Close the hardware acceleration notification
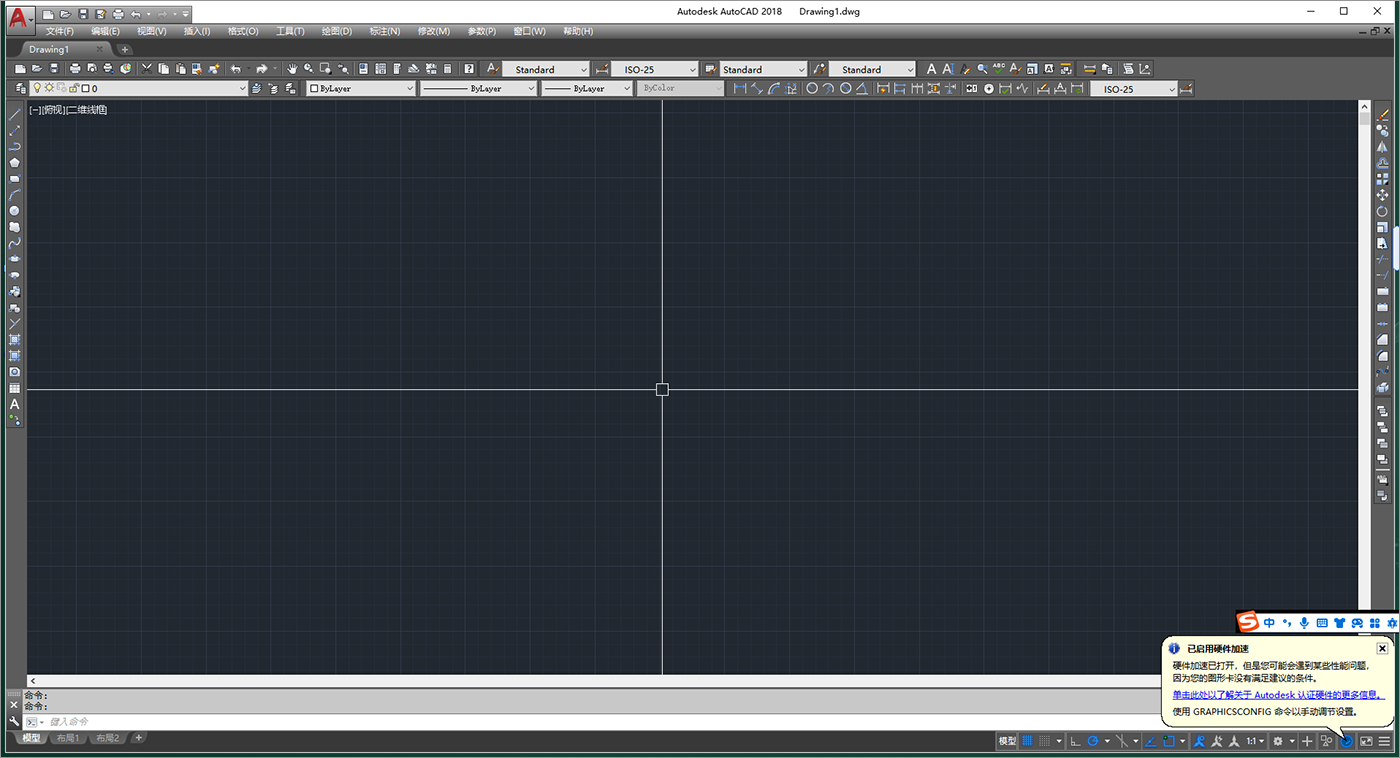This screenshot has width=1400, height=758. coord(1381,647)
